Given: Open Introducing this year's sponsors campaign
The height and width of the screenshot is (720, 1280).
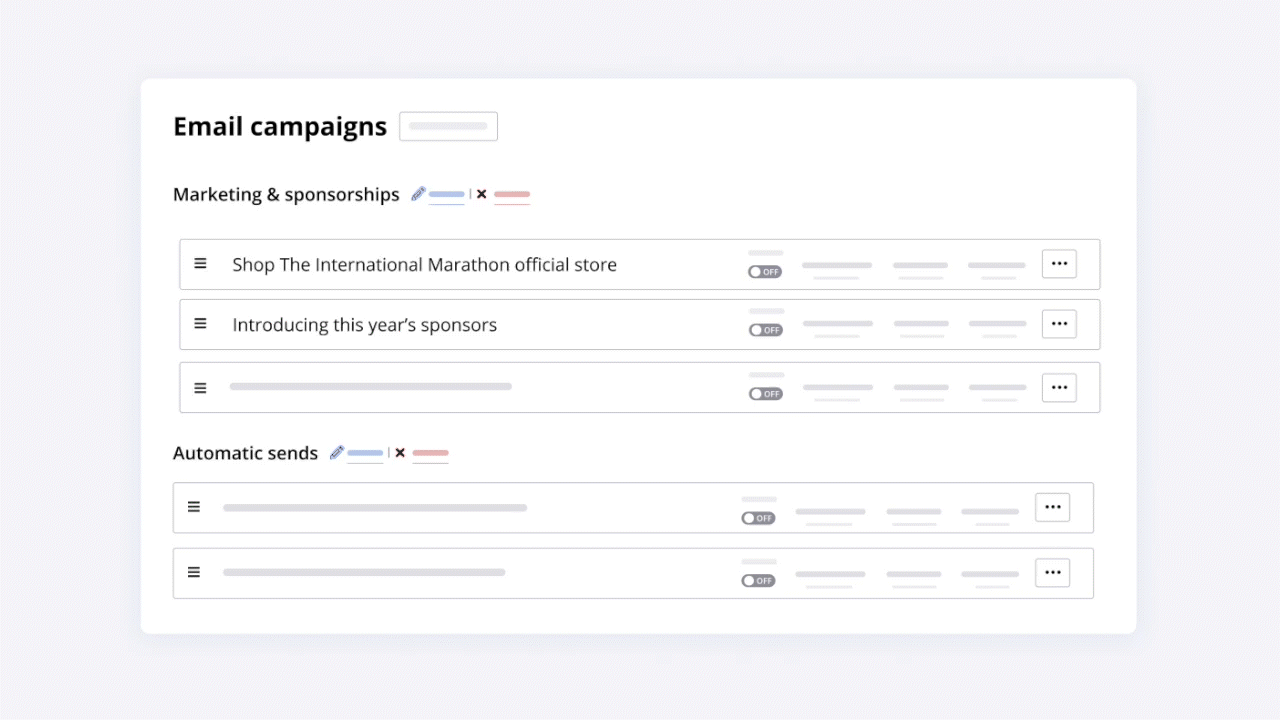Looking at the screenshot, I should point(364,325).
